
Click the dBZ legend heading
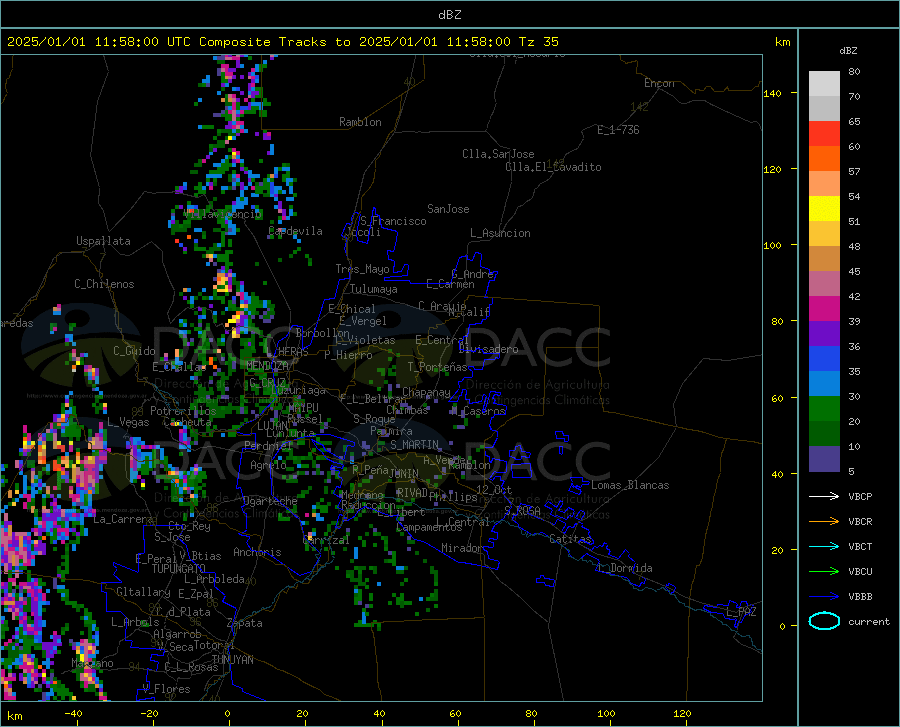point(848,50)
